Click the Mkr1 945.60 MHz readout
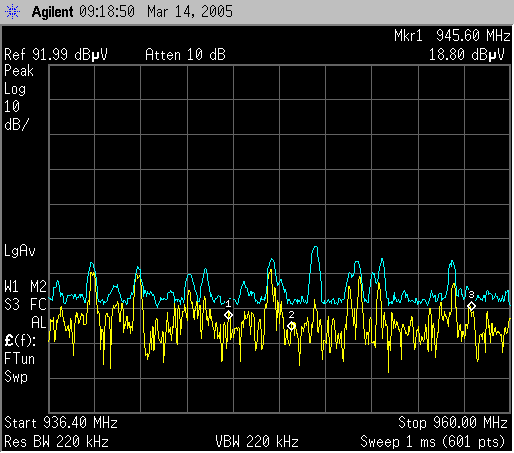The image size is (514, 453). click(x=452, y=35)
